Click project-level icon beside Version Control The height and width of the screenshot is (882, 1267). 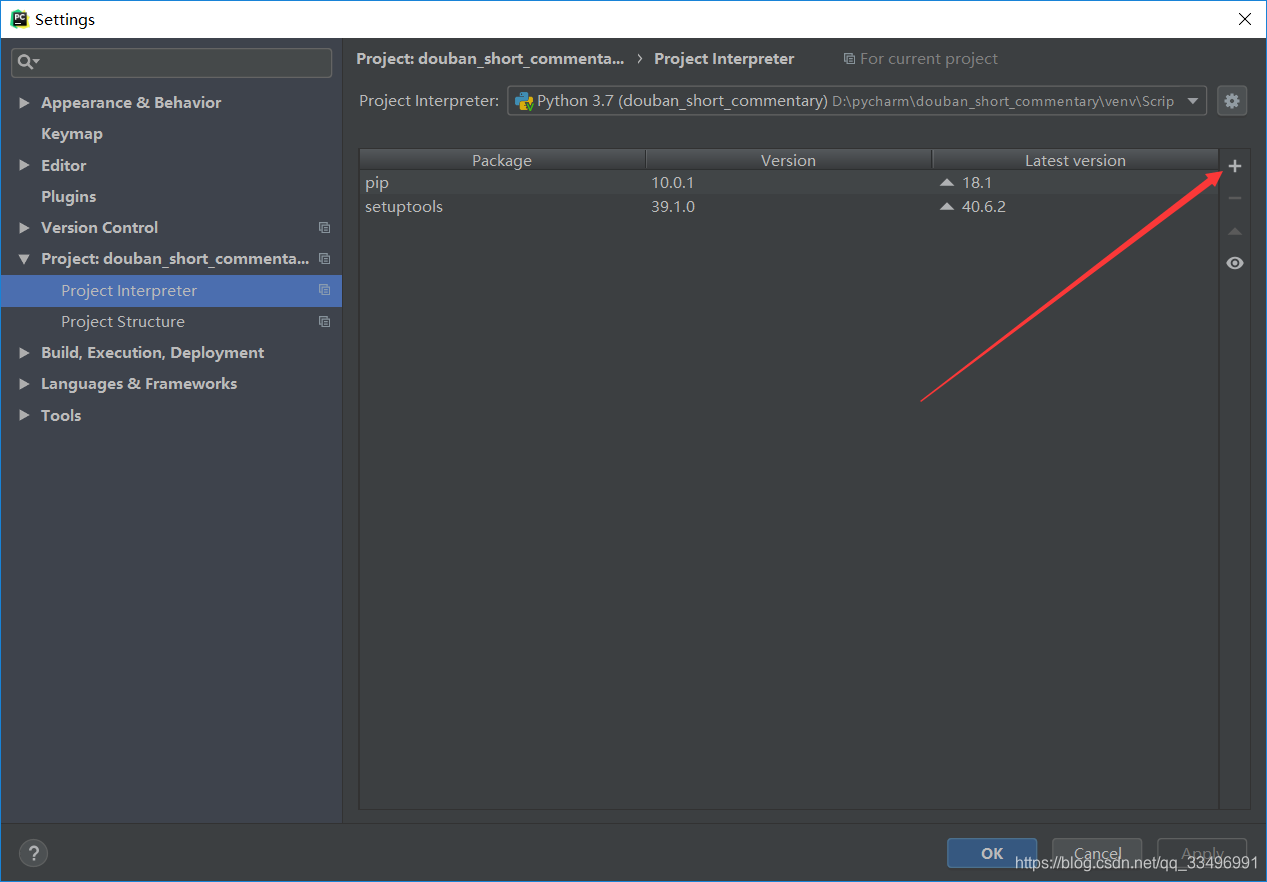[x=324, y=228]
